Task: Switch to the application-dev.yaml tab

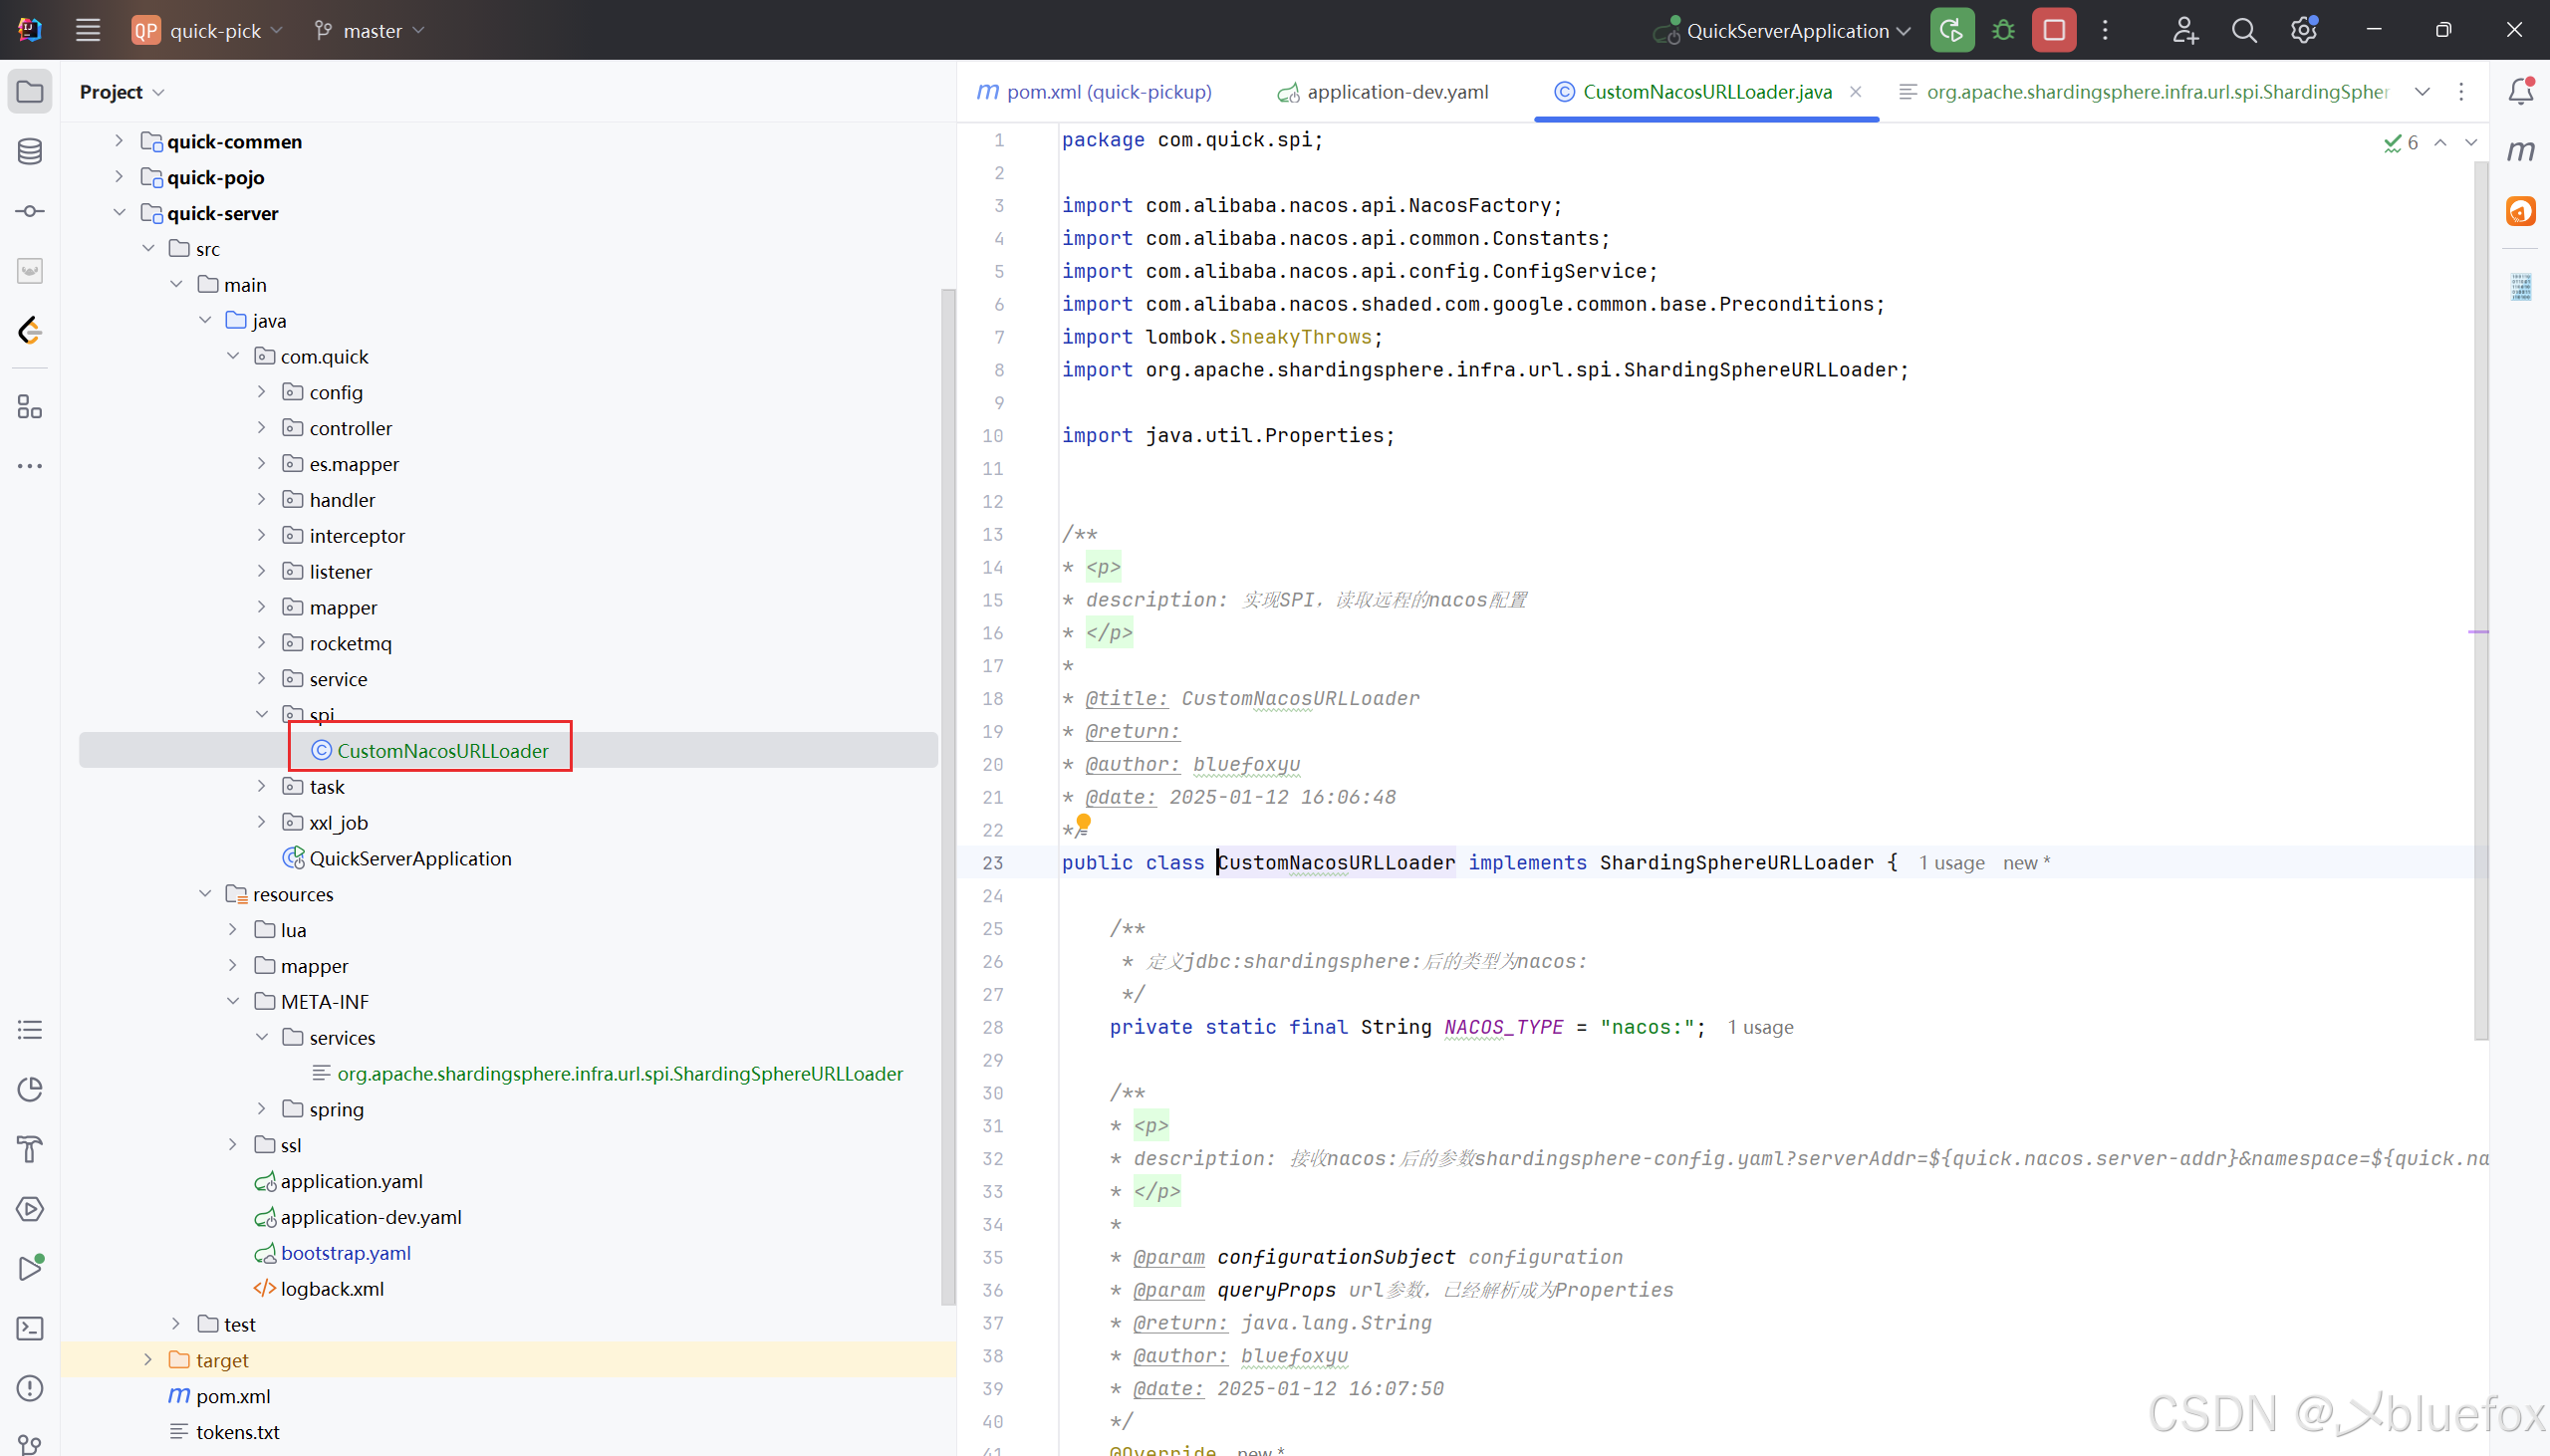Action: coord(1396,92)
